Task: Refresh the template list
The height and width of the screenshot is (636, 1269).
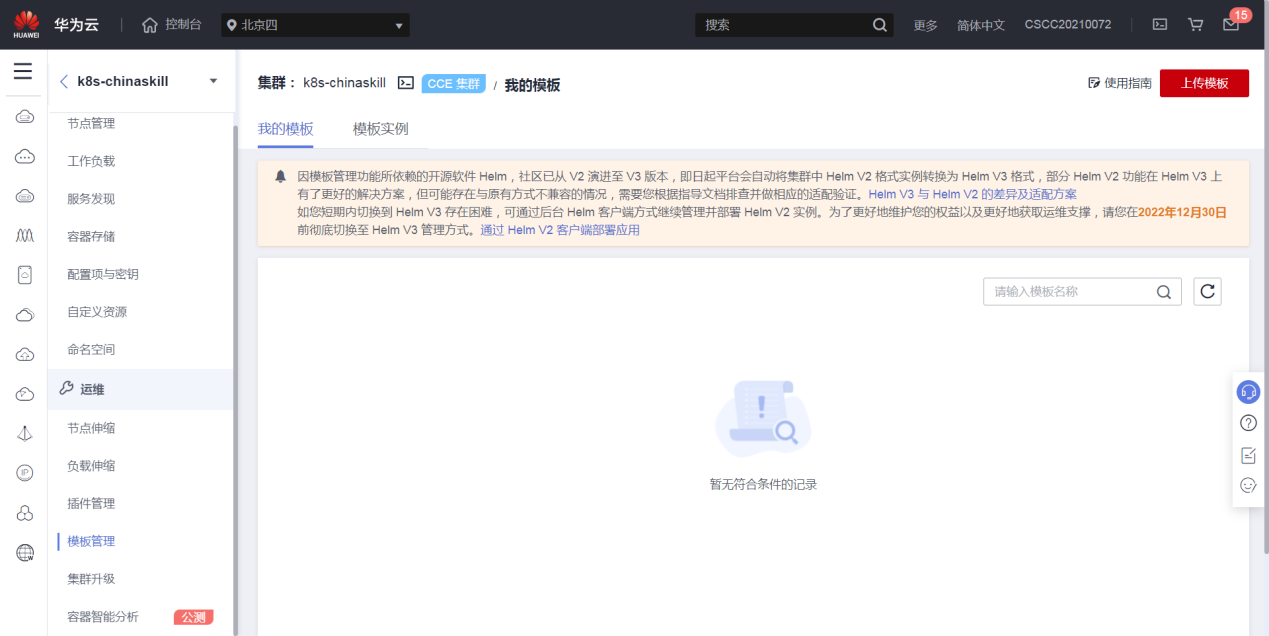Action: pos(1207,292)
